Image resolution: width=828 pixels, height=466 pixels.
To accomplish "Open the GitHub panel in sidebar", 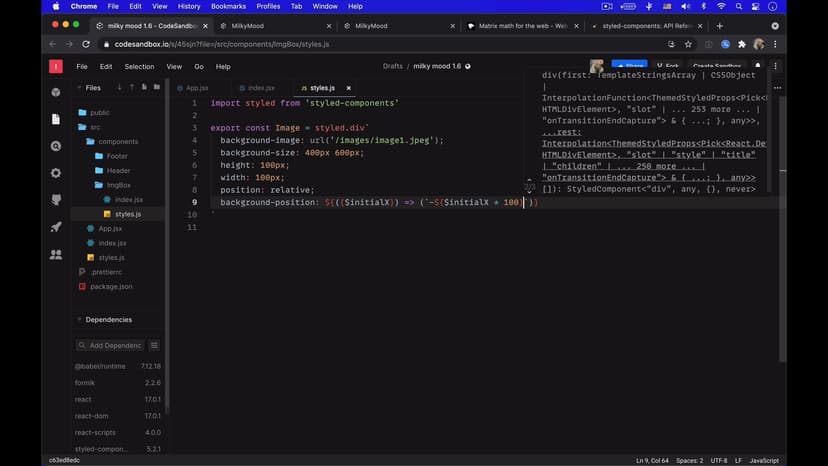I will [x=56, y=200].
